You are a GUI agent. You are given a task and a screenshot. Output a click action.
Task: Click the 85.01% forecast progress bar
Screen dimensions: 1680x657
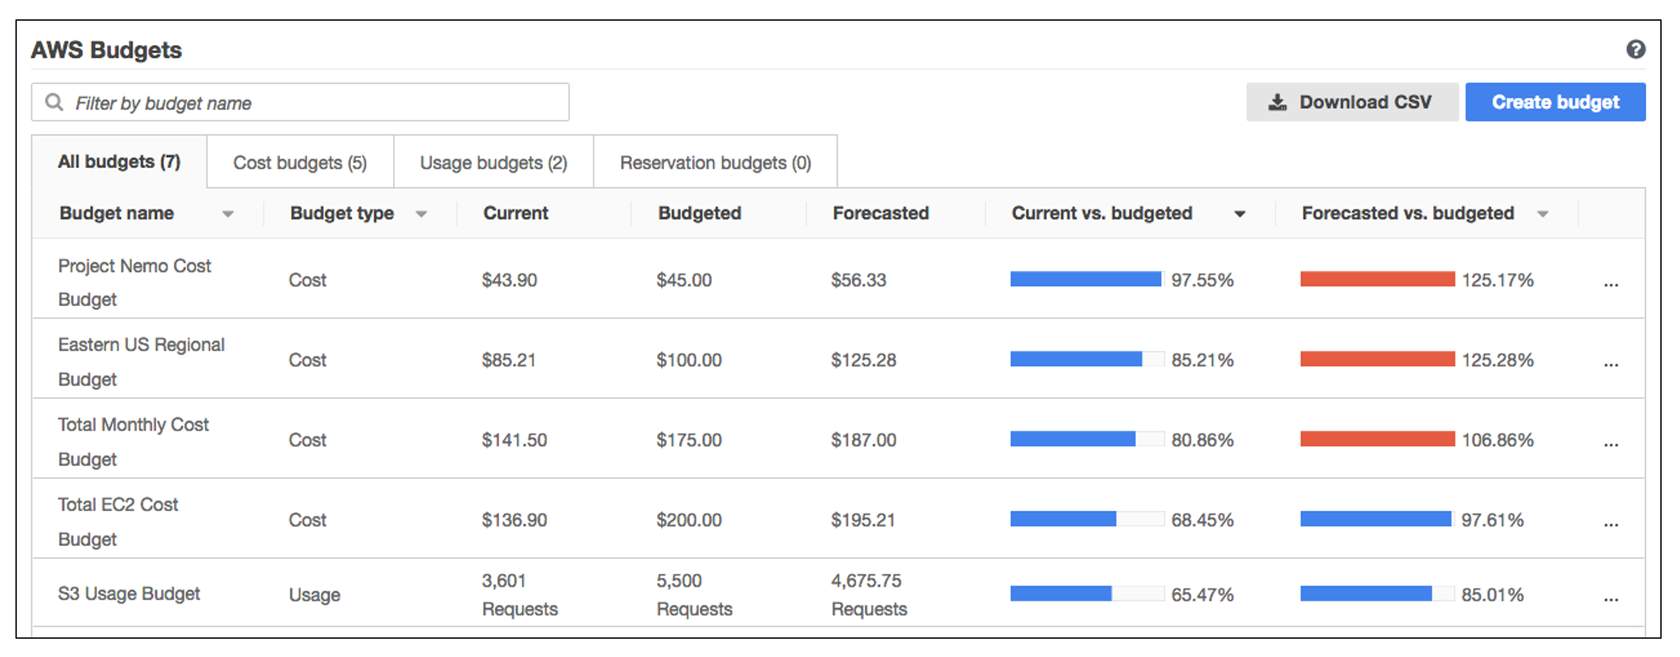click(1378, 594)
